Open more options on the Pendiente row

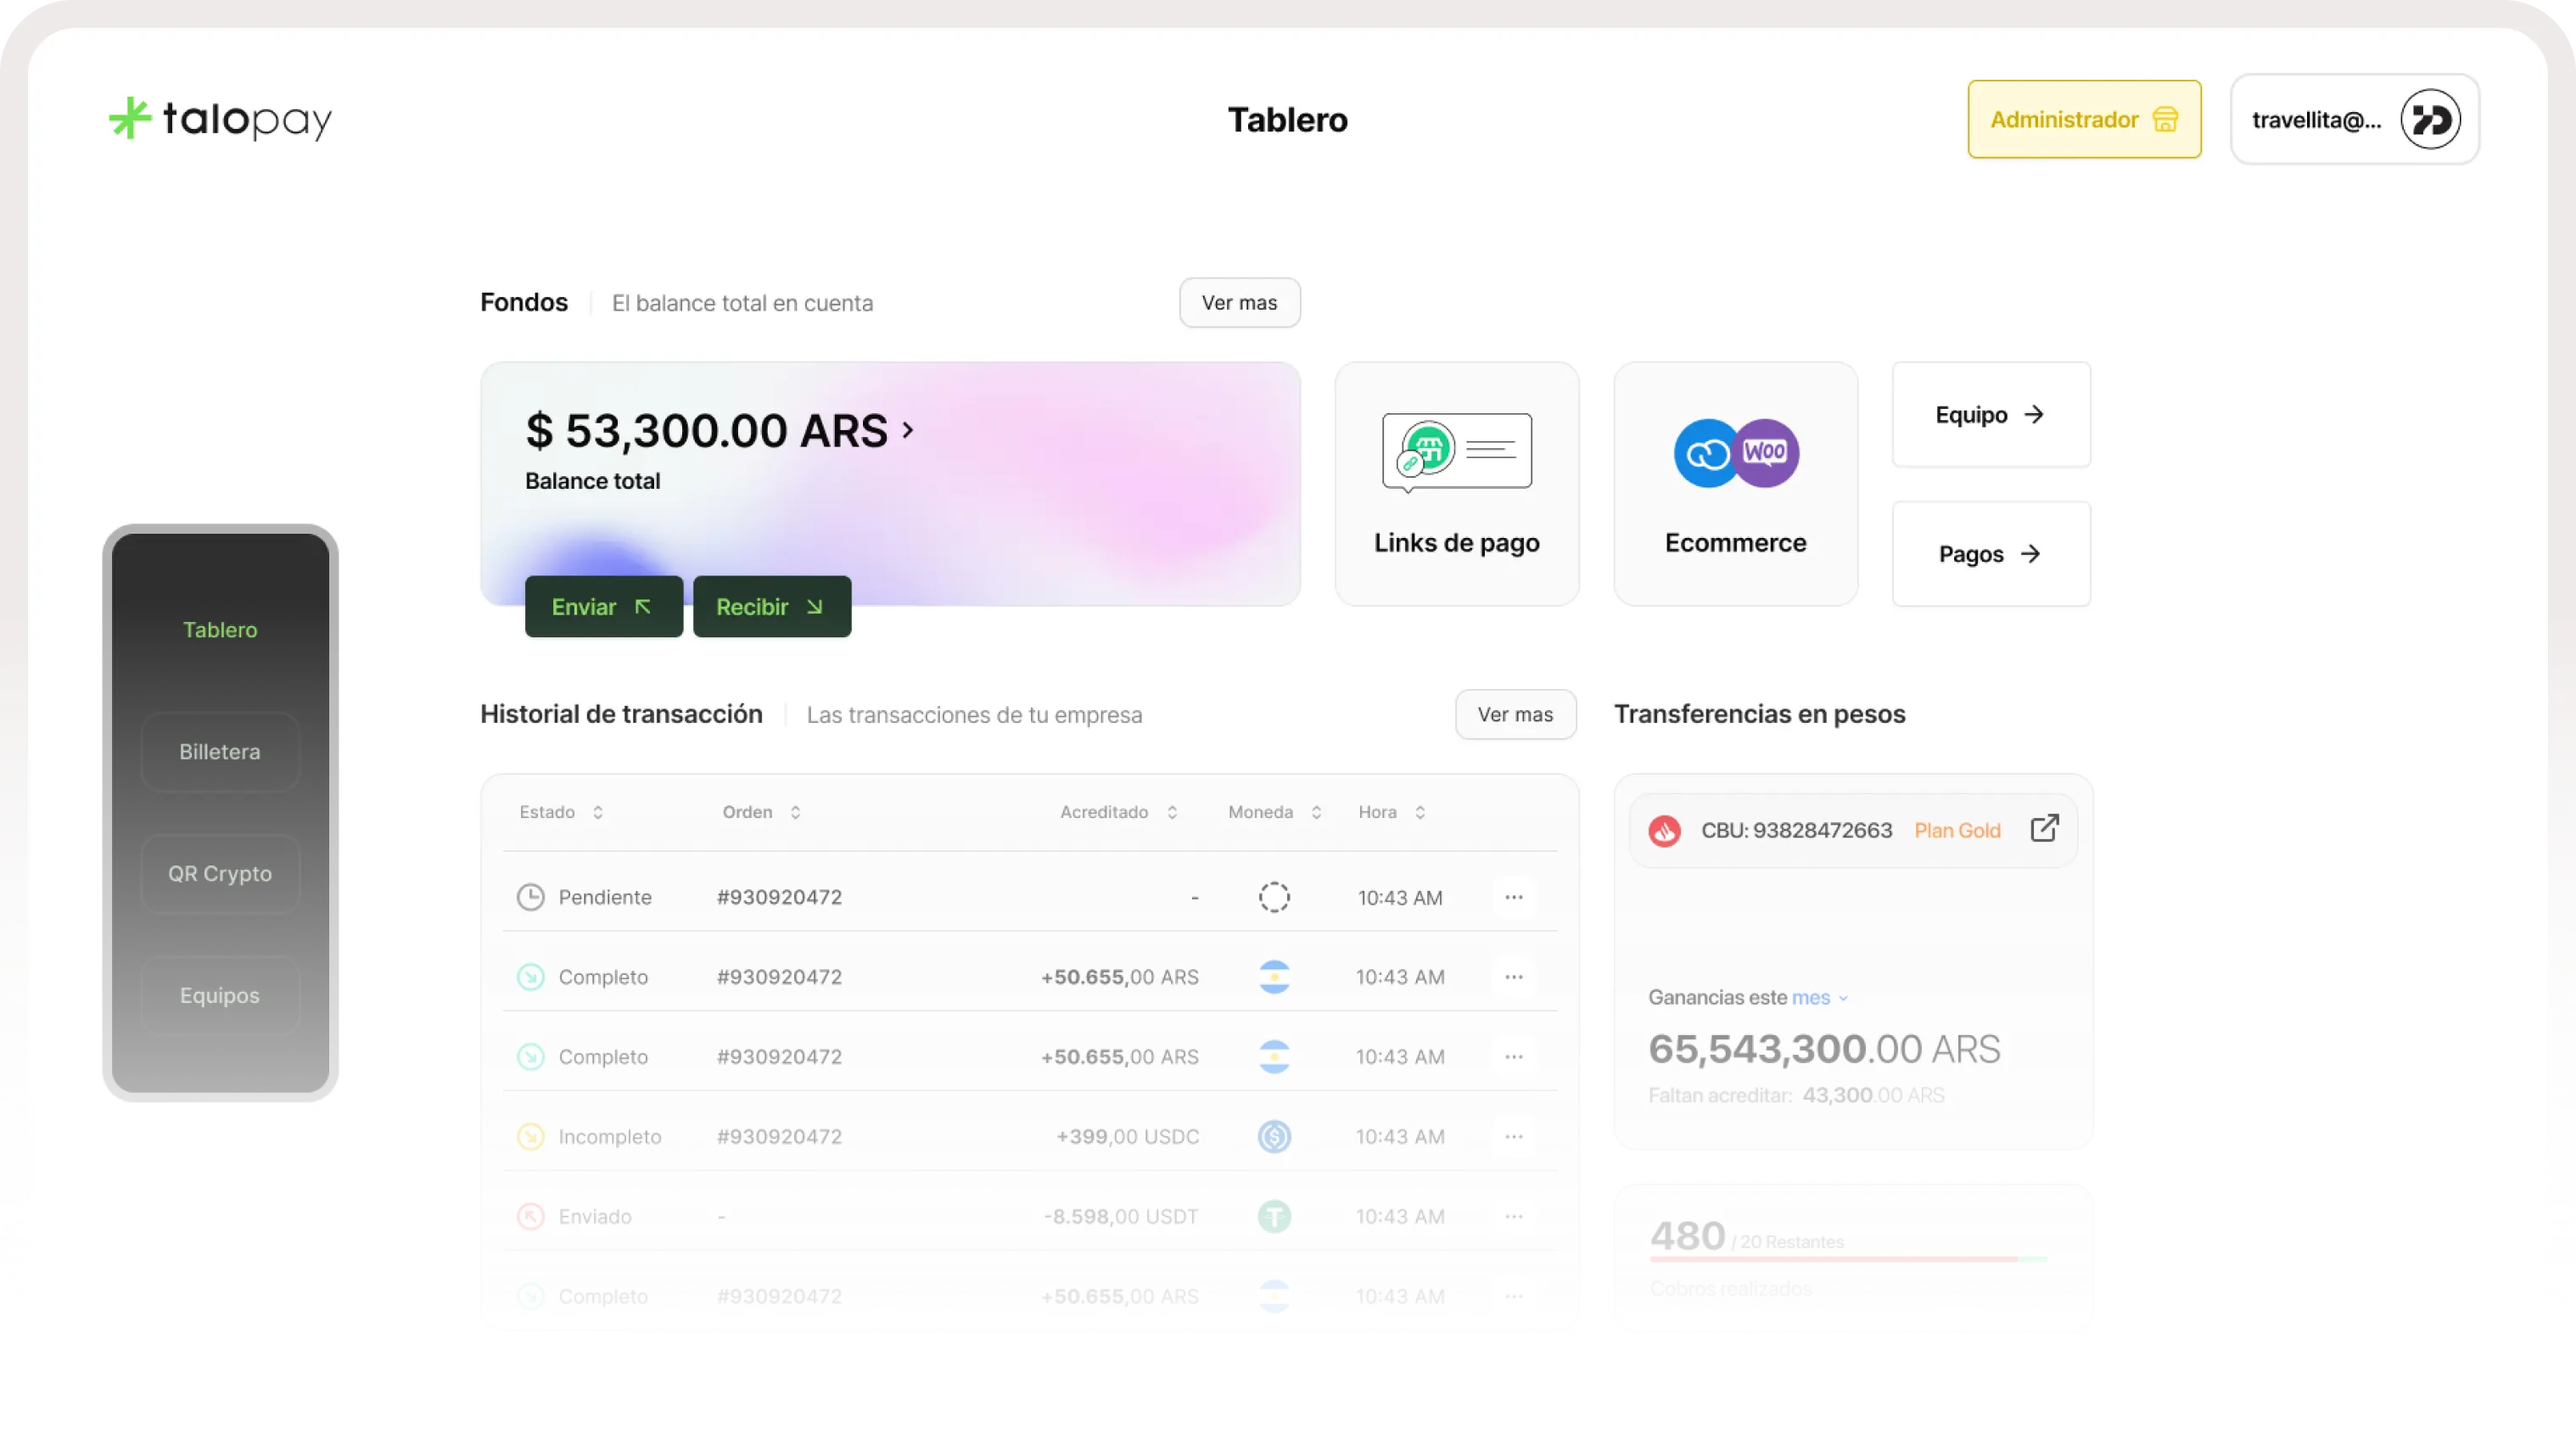tap(1514, 897)
